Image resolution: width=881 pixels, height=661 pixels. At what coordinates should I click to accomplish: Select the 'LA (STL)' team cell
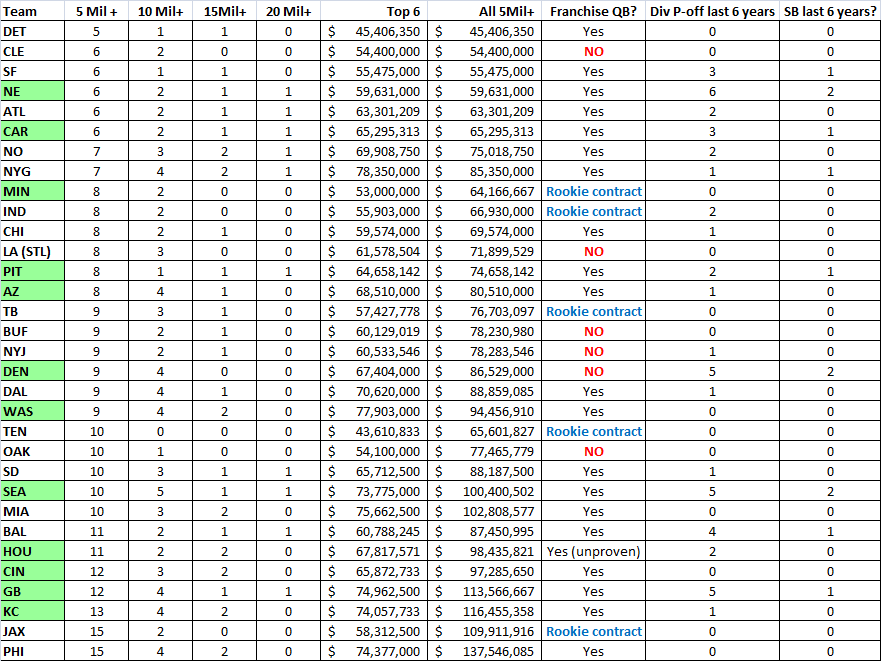32,251
